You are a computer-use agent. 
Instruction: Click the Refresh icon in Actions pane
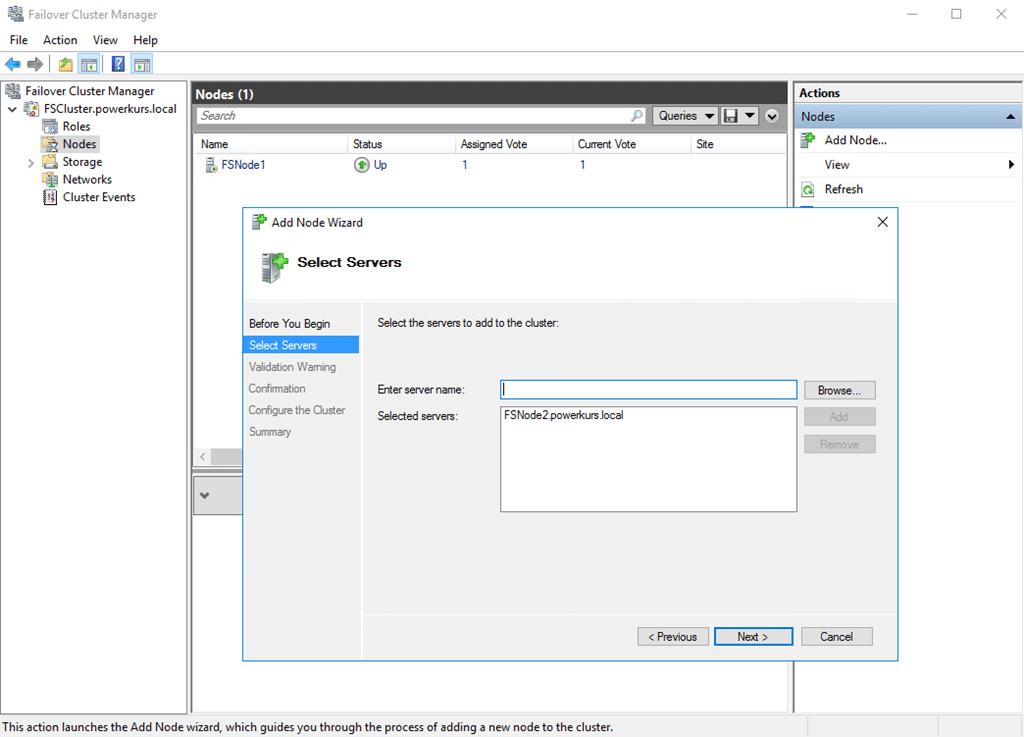click(808, 189)
